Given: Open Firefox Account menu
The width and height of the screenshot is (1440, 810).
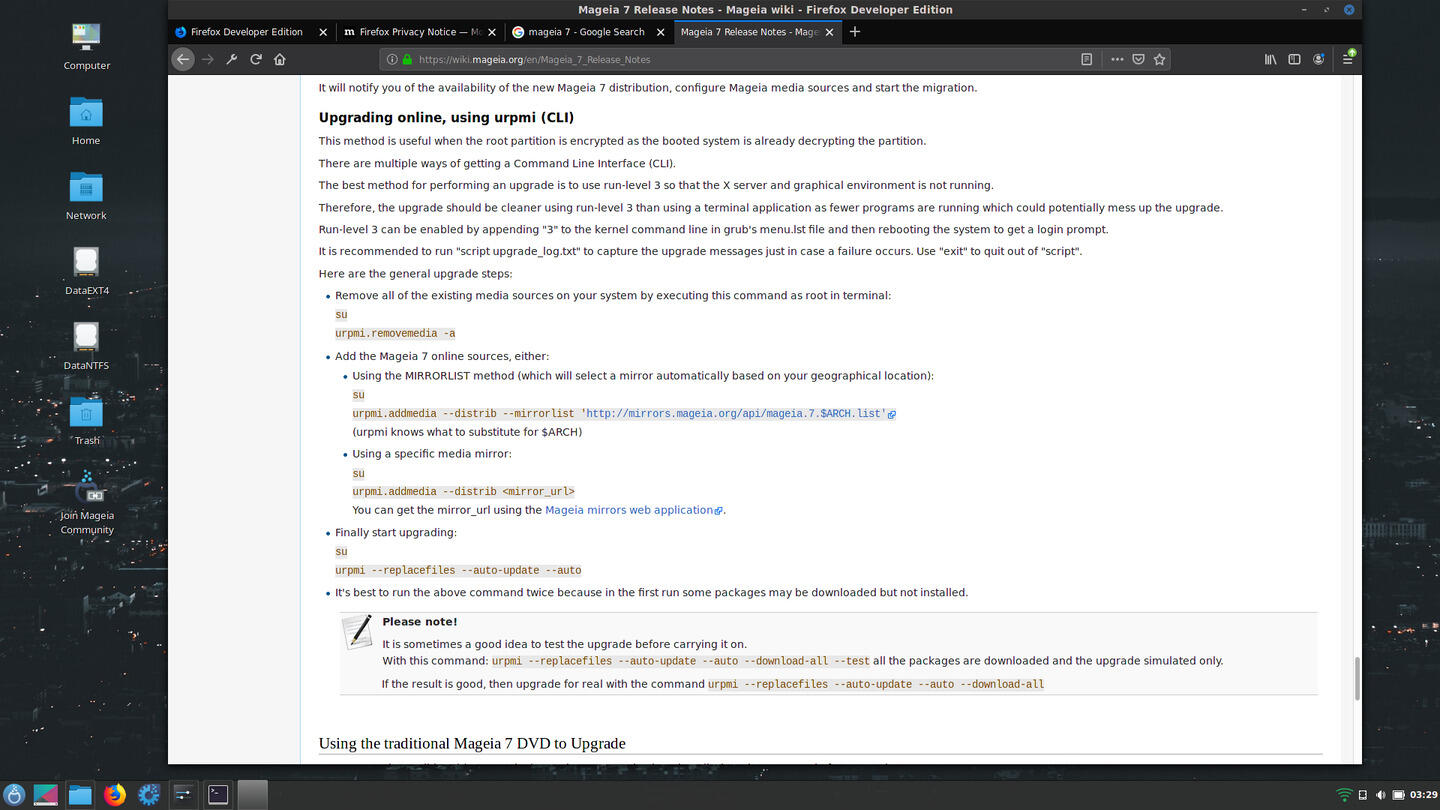Looking at the screenshot, I should [x=1318, y=59].
